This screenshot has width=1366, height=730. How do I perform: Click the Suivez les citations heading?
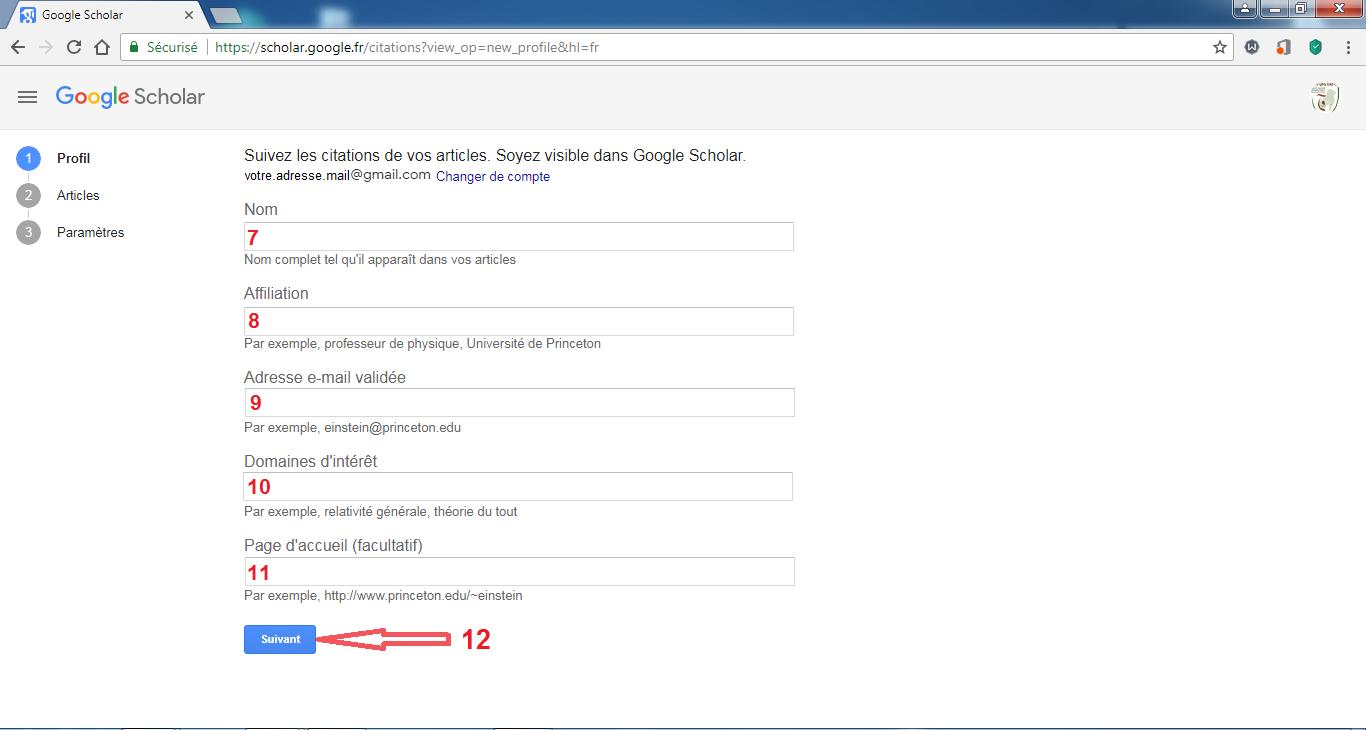(x=495, y=156)
